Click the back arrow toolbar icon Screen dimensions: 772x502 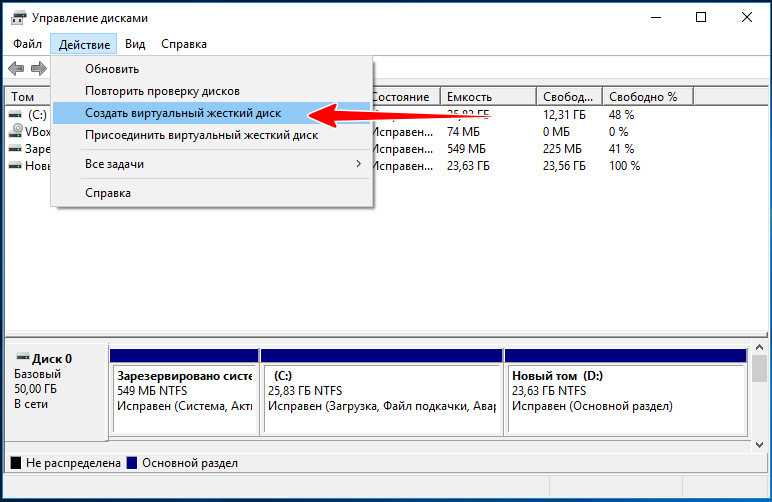16,68
